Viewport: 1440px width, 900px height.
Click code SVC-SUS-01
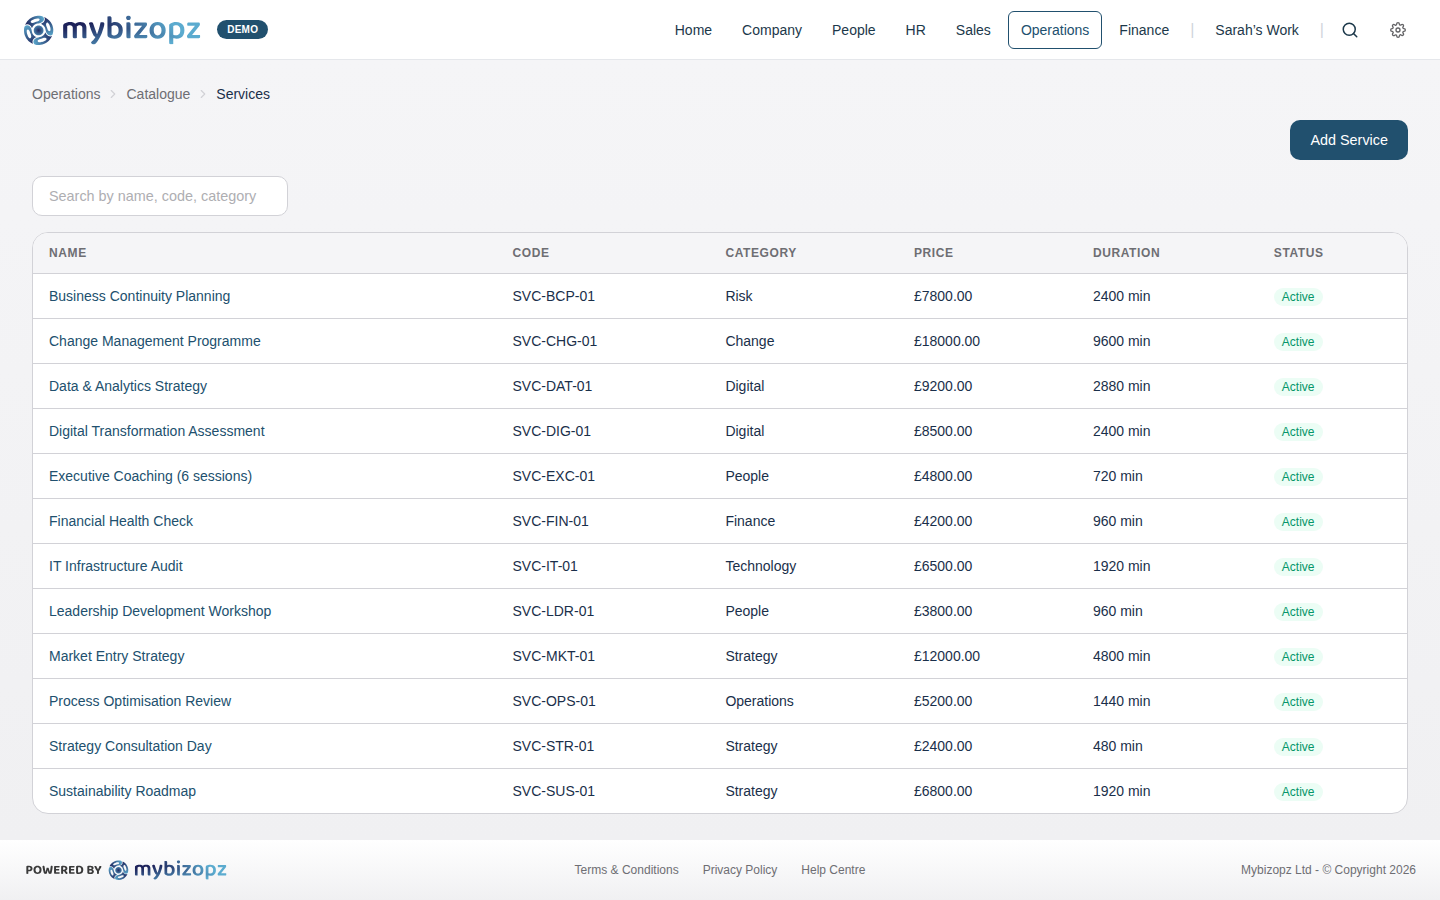(x=554, y=791)
